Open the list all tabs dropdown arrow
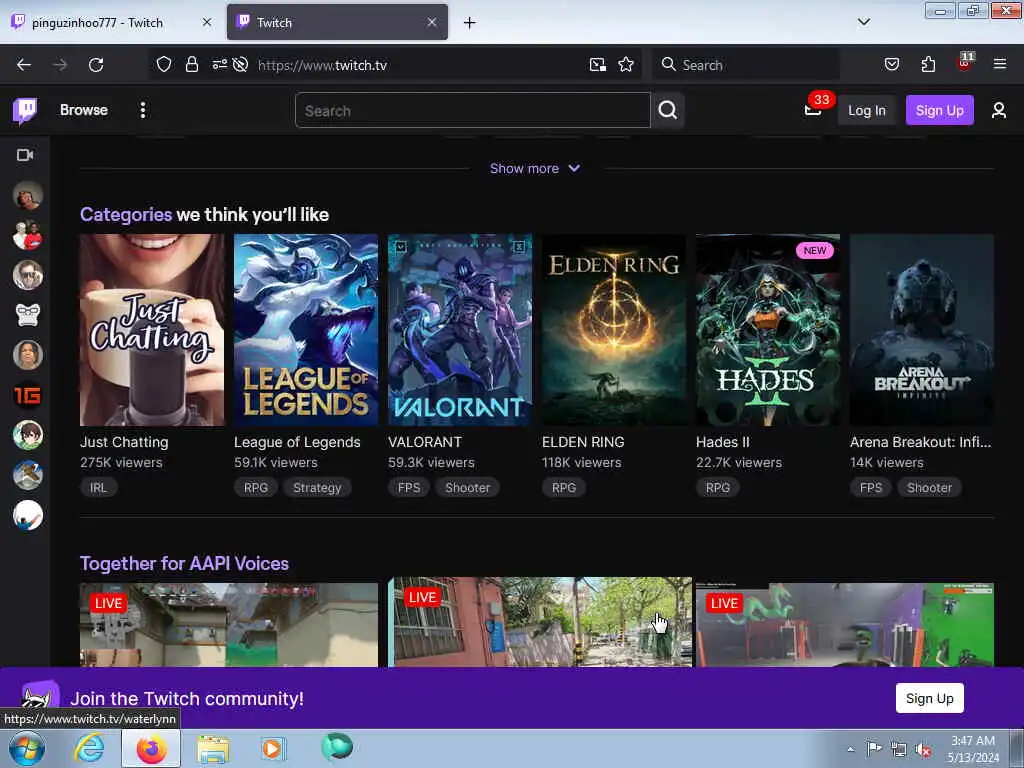 point(863,22)
